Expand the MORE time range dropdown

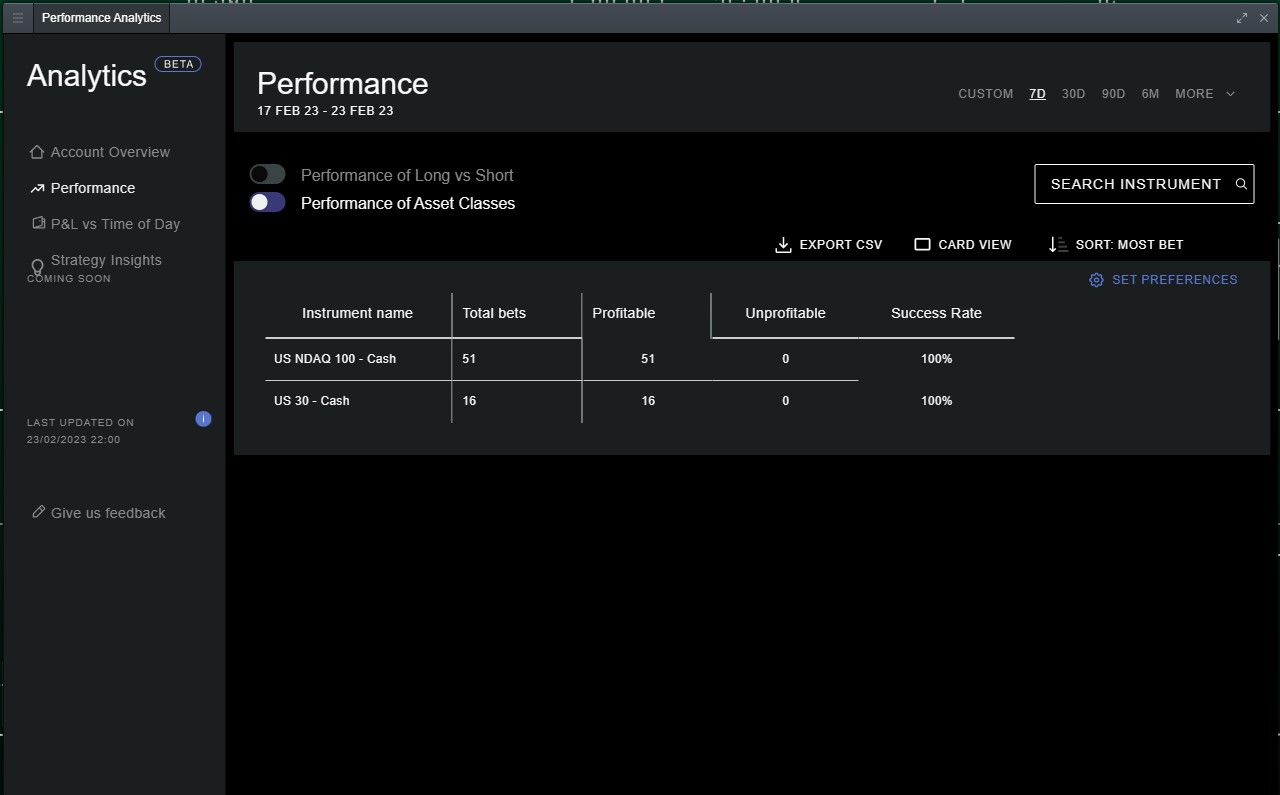pos(1205,94)
